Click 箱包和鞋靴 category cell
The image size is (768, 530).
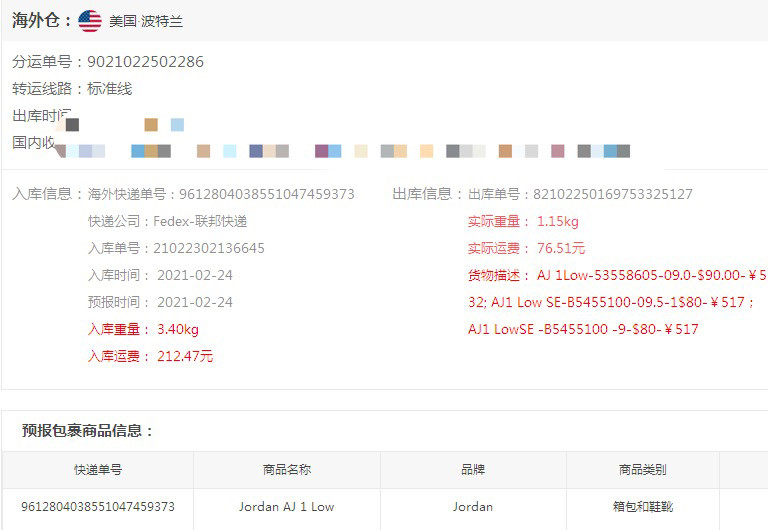(643, 506)
